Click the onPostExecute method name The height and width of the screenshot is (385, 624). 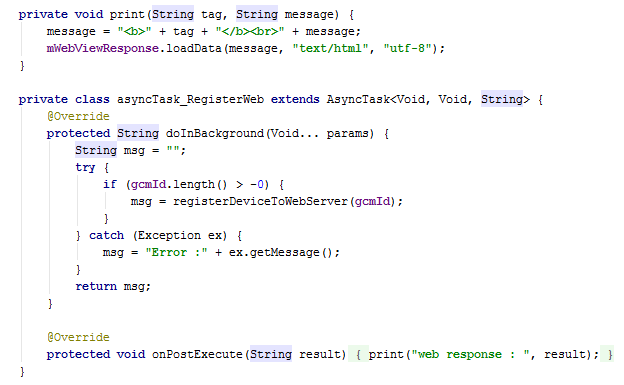[x=197, y=354]
